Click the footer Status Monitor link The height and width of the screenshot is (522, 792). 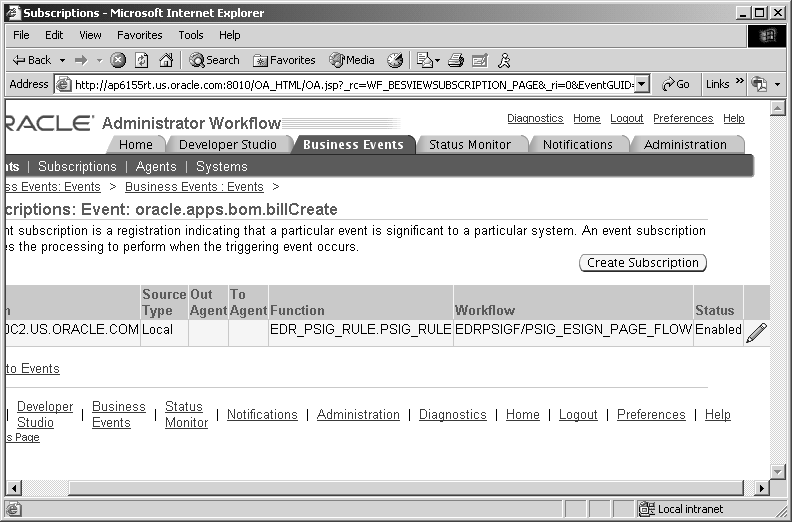pos(186,414)
